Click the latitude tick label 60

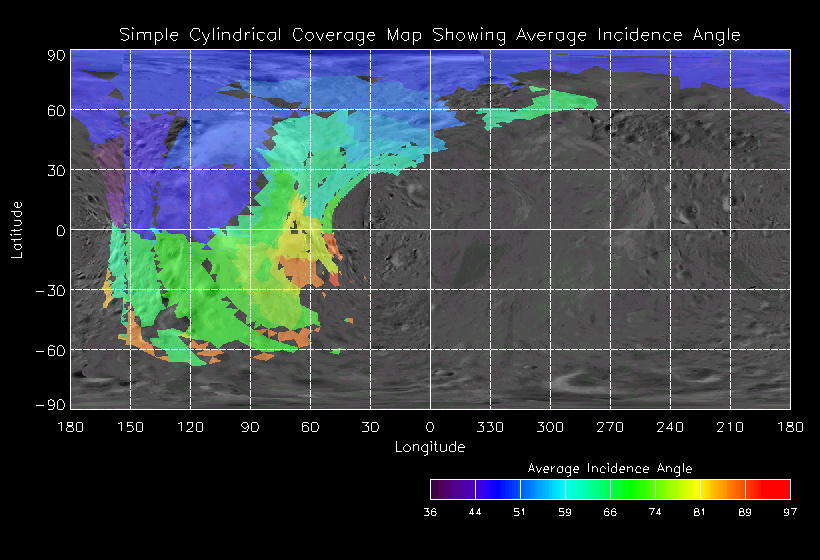coord(56,111)
